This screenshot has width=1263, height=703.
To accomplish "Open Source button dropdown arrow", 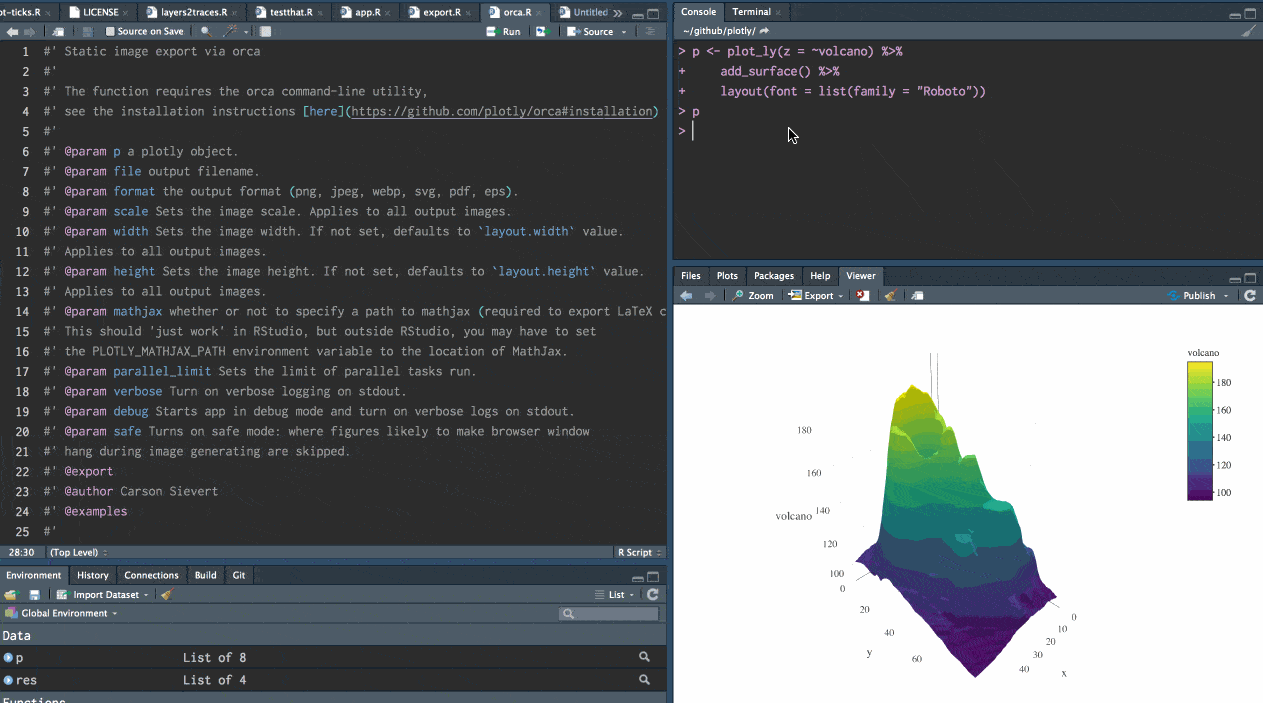I will [x=624, y=32].
